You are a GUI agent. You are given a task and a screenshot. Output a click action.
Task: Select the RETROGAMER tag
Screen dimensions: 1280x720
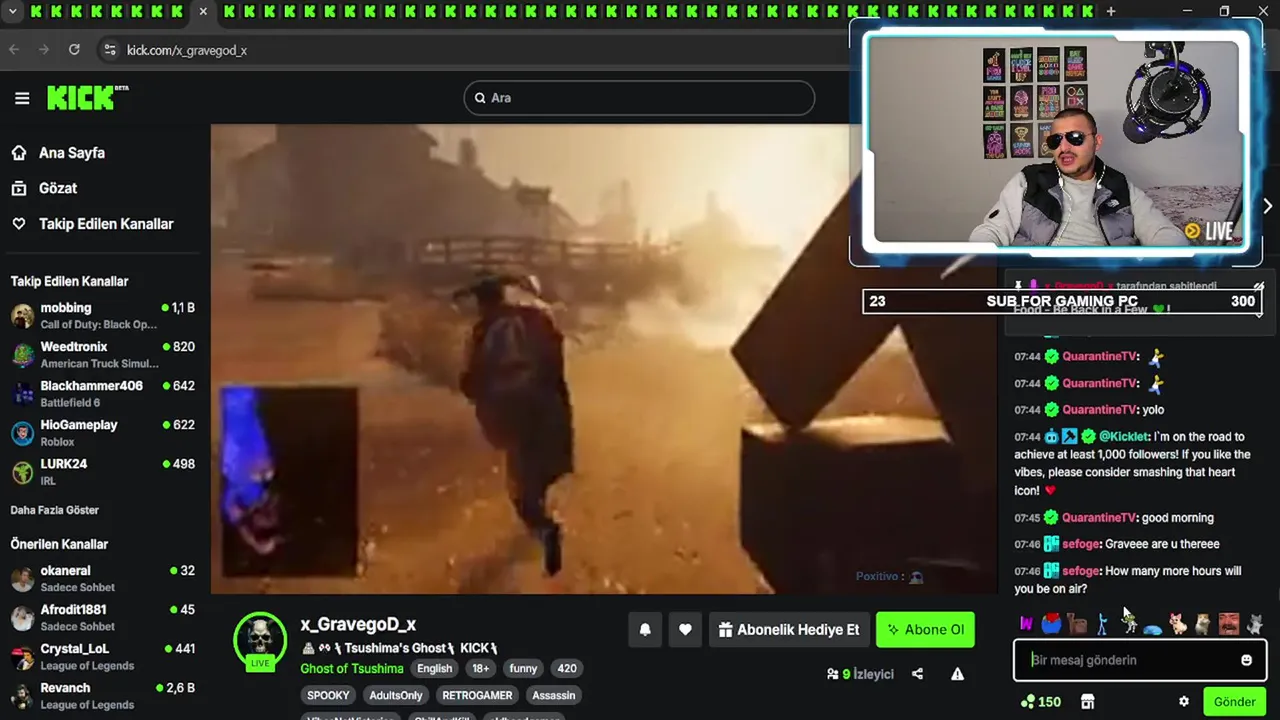point(477,695)
